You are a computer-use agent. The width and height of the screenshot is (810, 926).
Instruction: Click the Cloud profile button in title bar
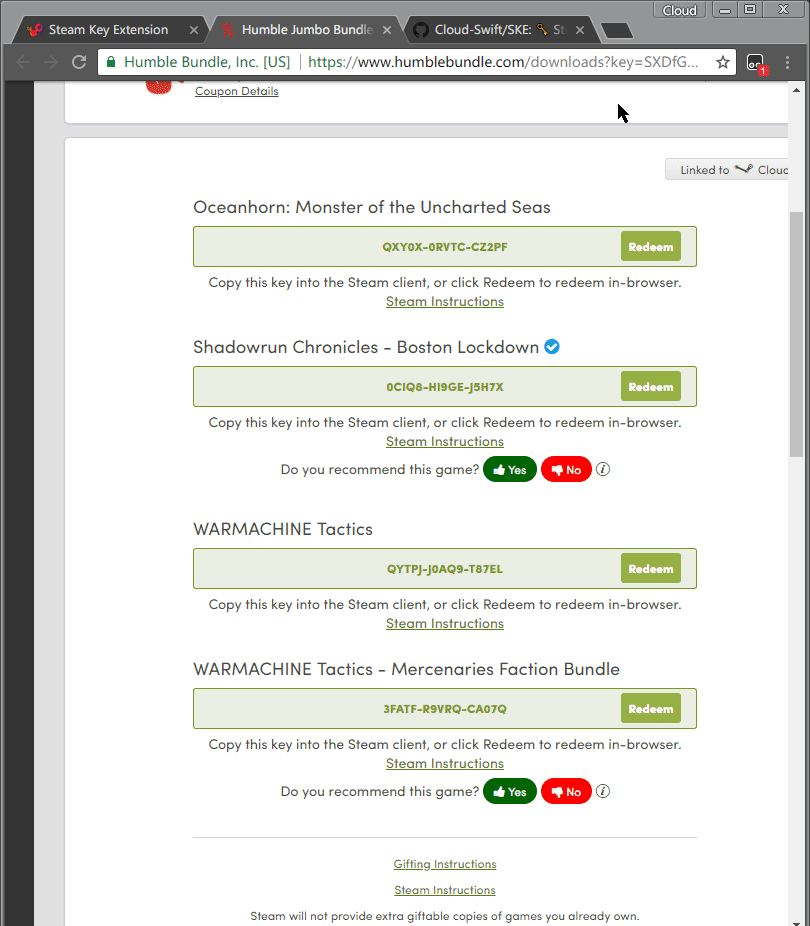click(680, 10)
